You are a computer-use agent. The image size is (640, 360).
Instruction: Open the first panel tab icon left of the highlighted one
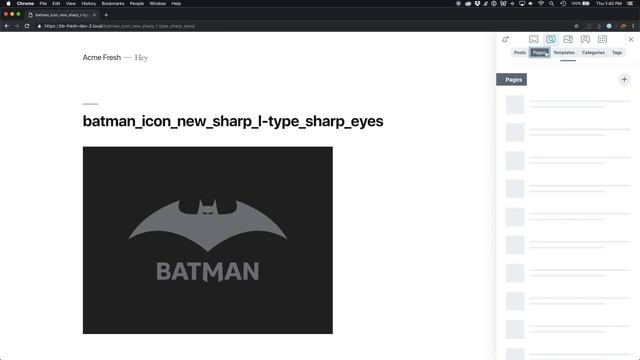tap(533, 39)
